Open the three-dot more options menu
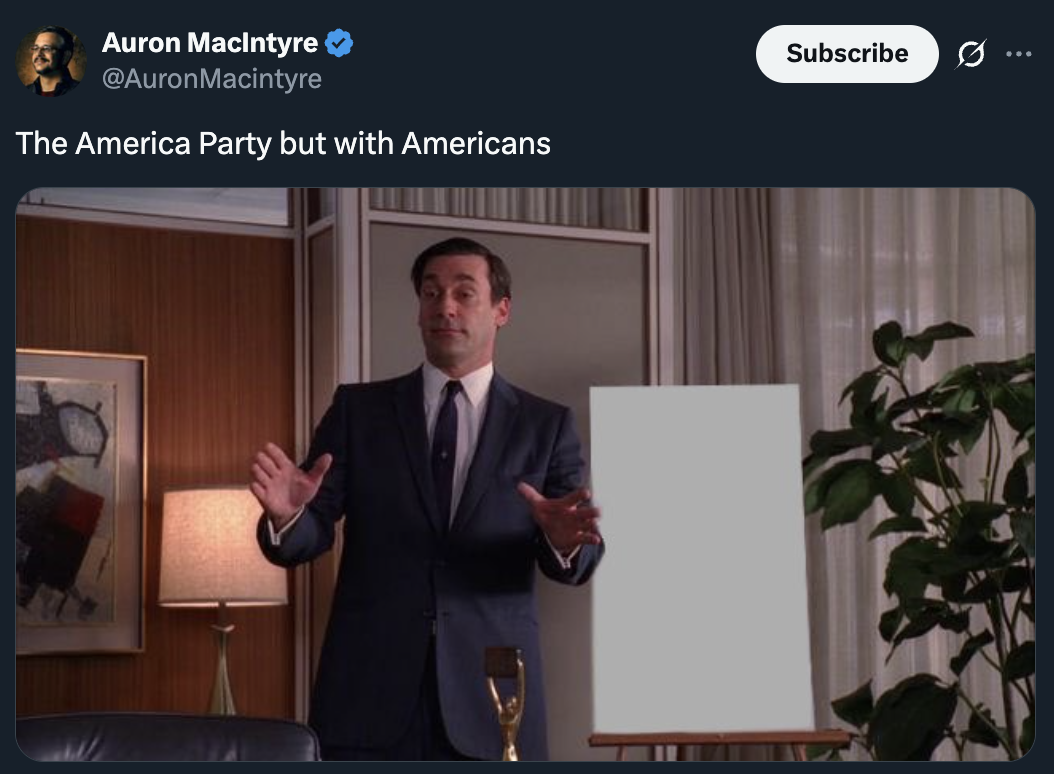The width and height of the screenshot is (1054, 774). pos(1018,54)
